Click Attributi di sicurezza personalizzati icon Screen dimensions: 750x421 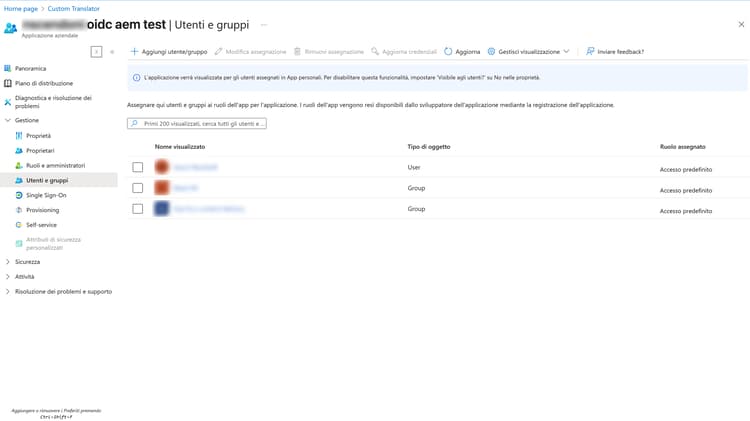coord(19,244)
